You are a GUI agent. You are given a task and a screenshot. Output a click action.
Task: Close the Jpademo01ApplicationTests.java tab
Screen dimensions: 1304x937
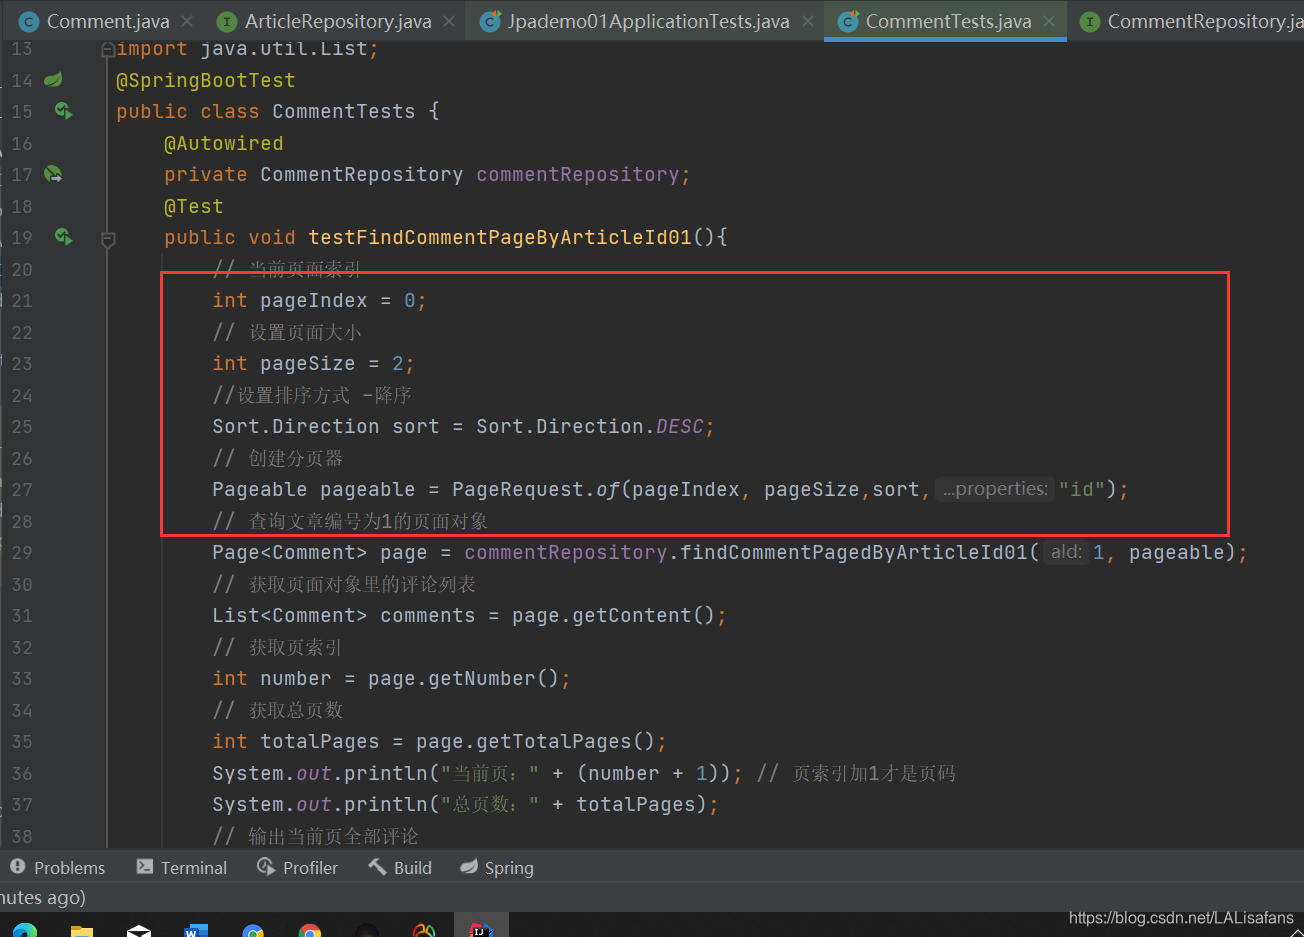pyautogui.click(x=808, y=21)
